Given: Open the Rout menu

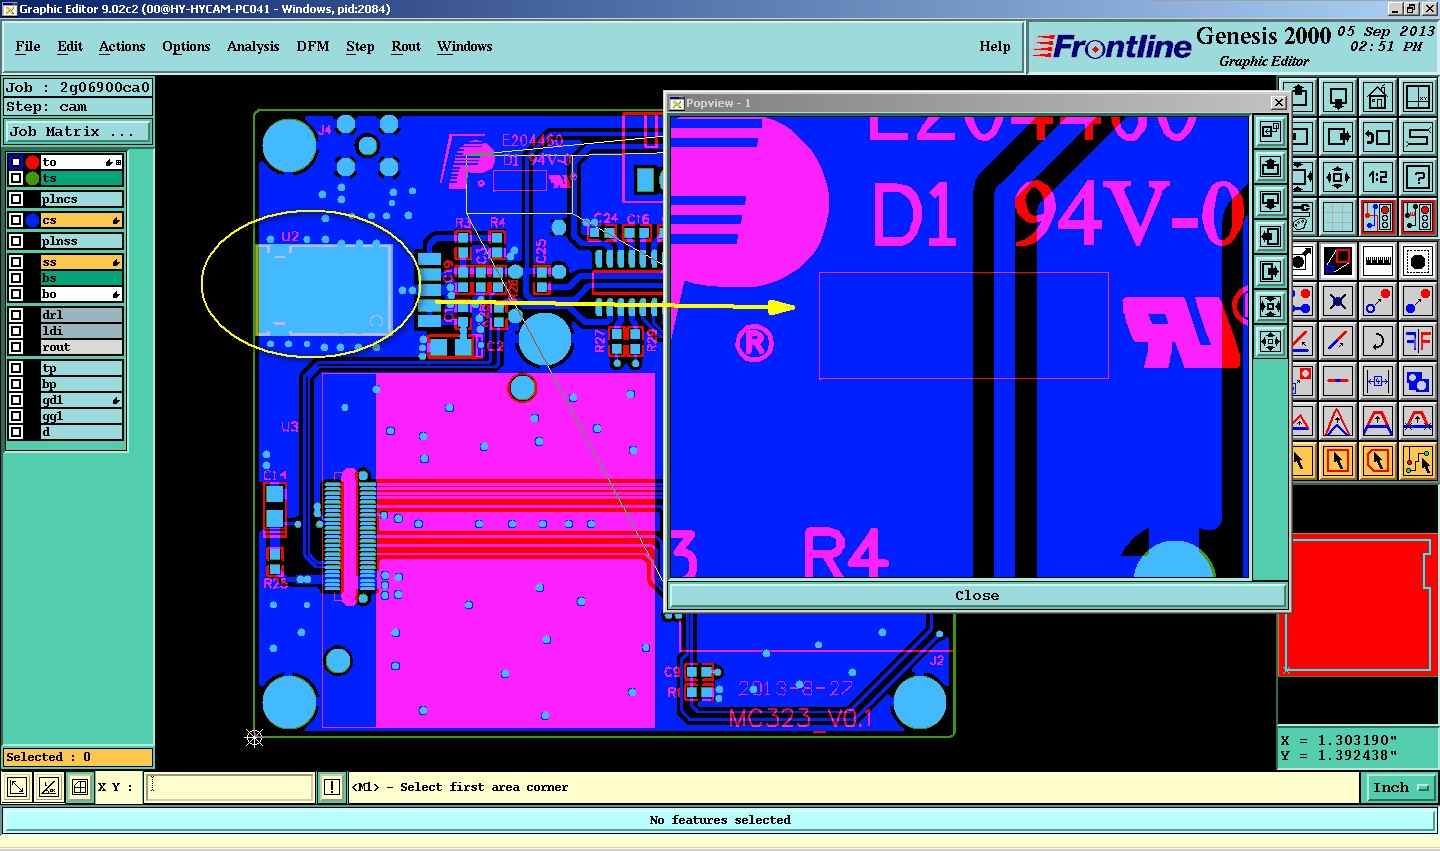Looking at the screenshot, I should tap(406, 46).
